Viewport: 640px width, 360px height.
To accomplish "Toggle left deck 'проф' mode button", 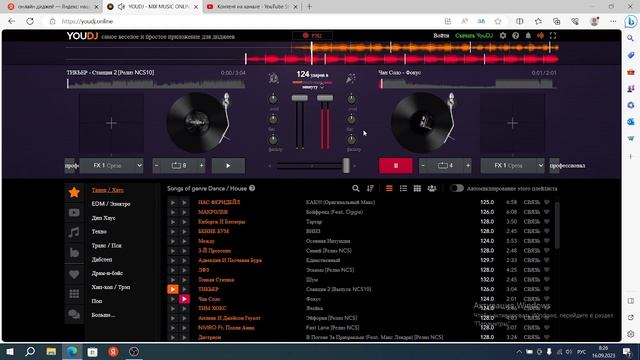I will [71, 166].
